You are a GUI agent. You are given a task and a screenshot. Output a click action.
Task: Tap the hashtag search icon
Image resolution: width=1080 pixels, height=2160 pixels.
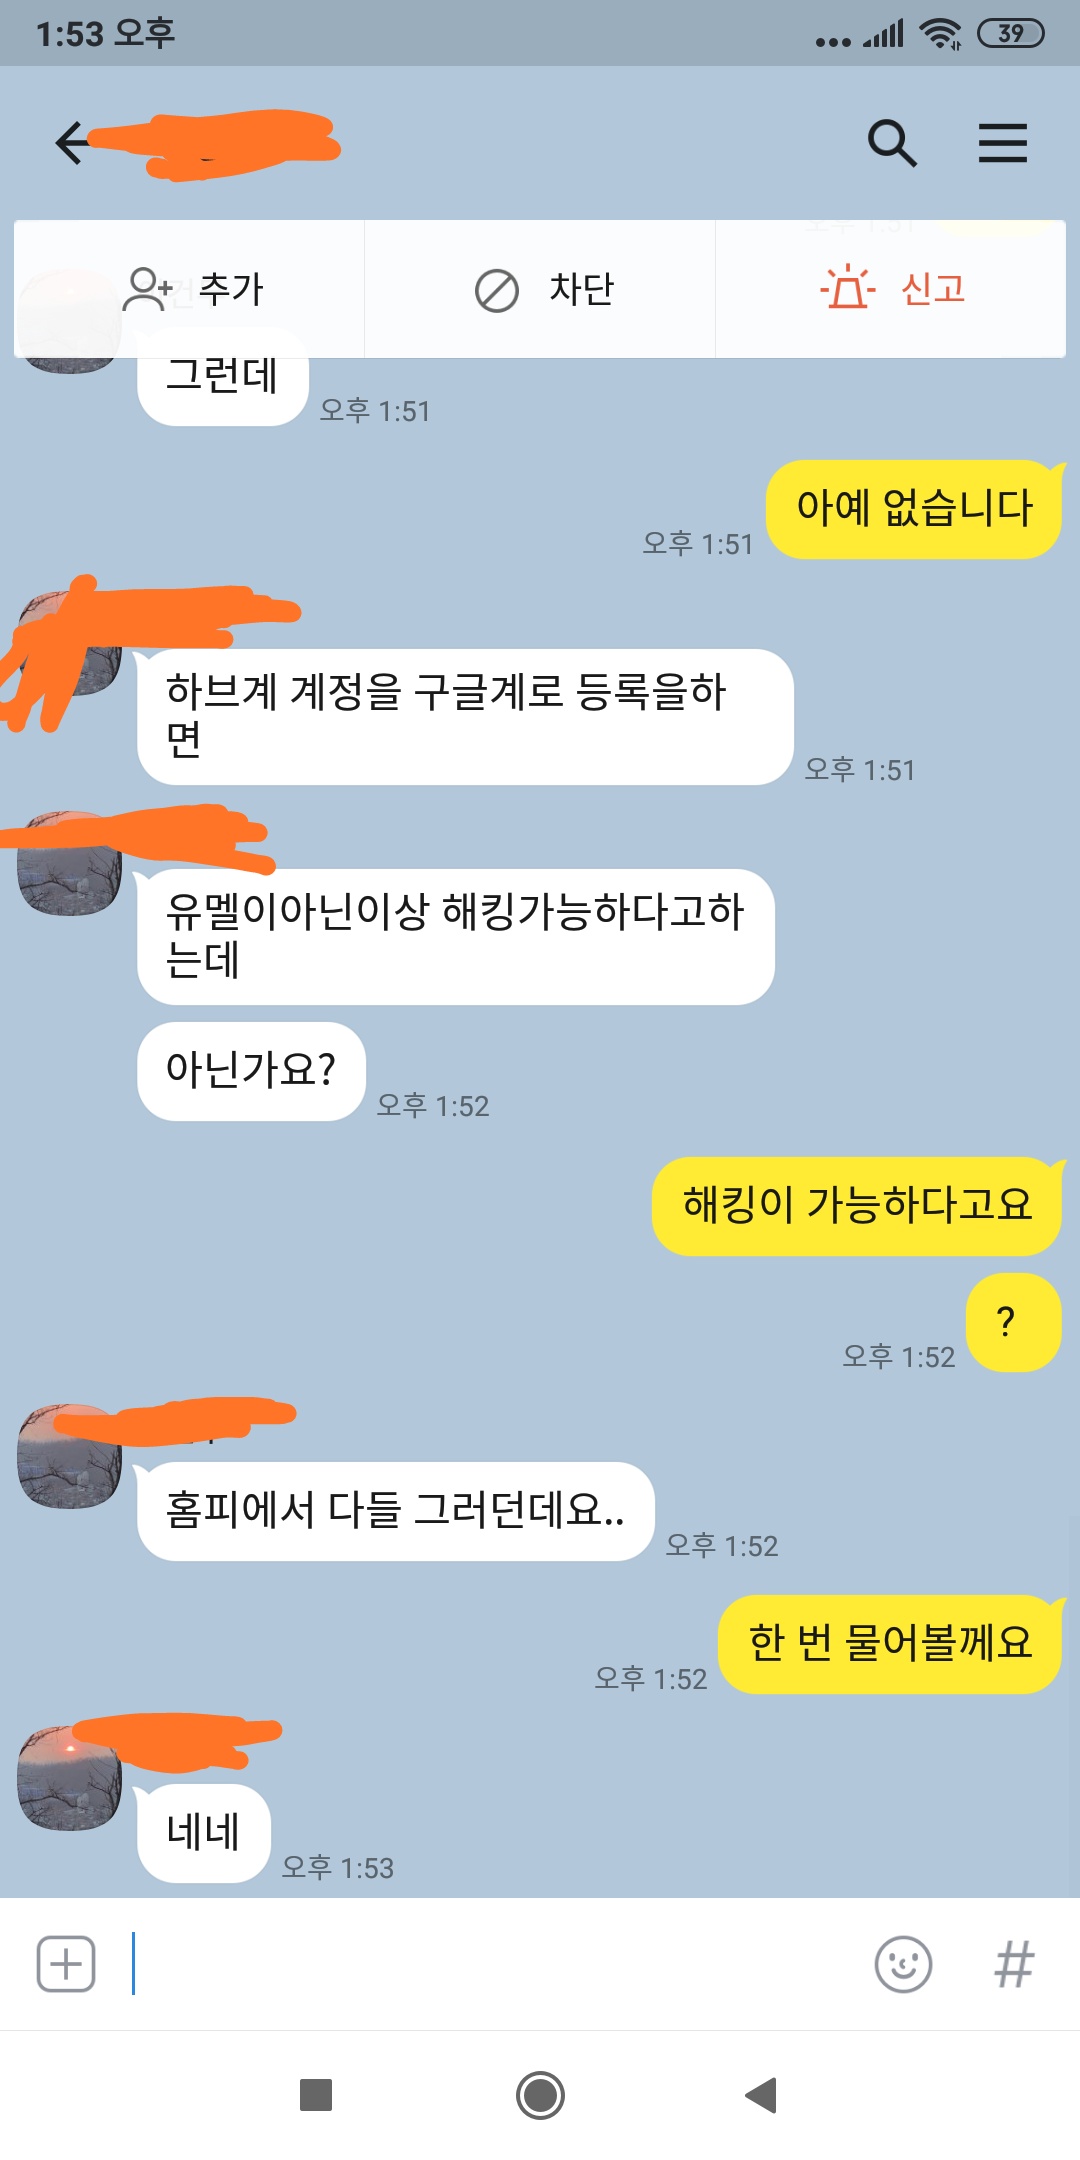(1013, 1964)
